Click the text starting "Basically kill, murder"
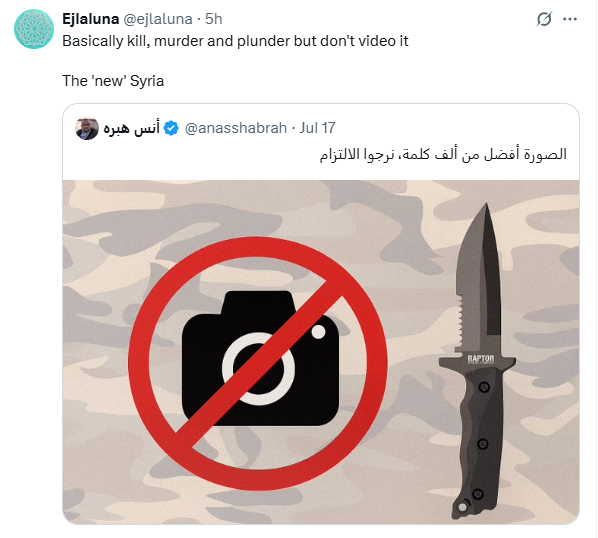The width and height of the screenshot is (598, 538). point(235,41)
